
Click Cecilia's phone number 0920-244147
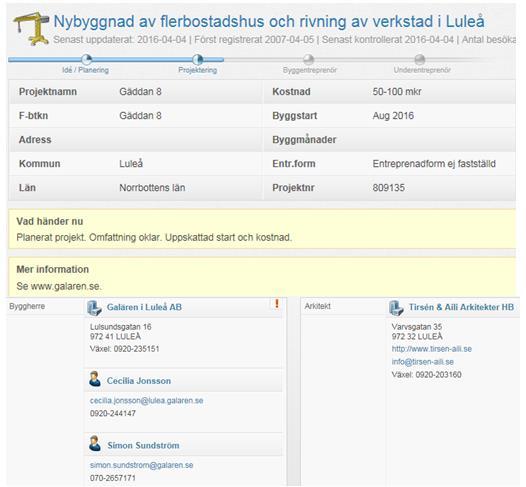[x=113, y=414]
